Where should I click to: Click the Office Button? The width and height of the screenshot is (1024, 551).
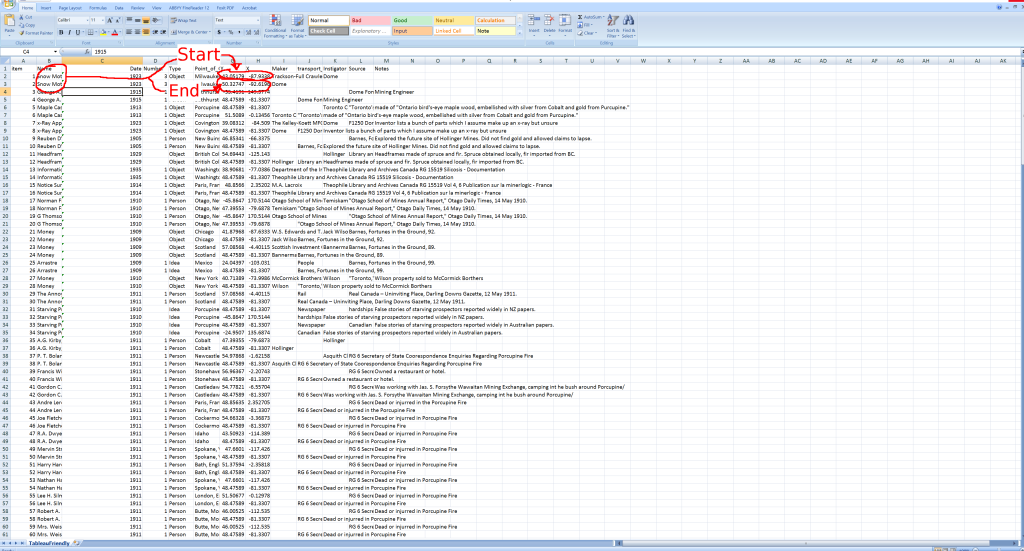(8, 4)
